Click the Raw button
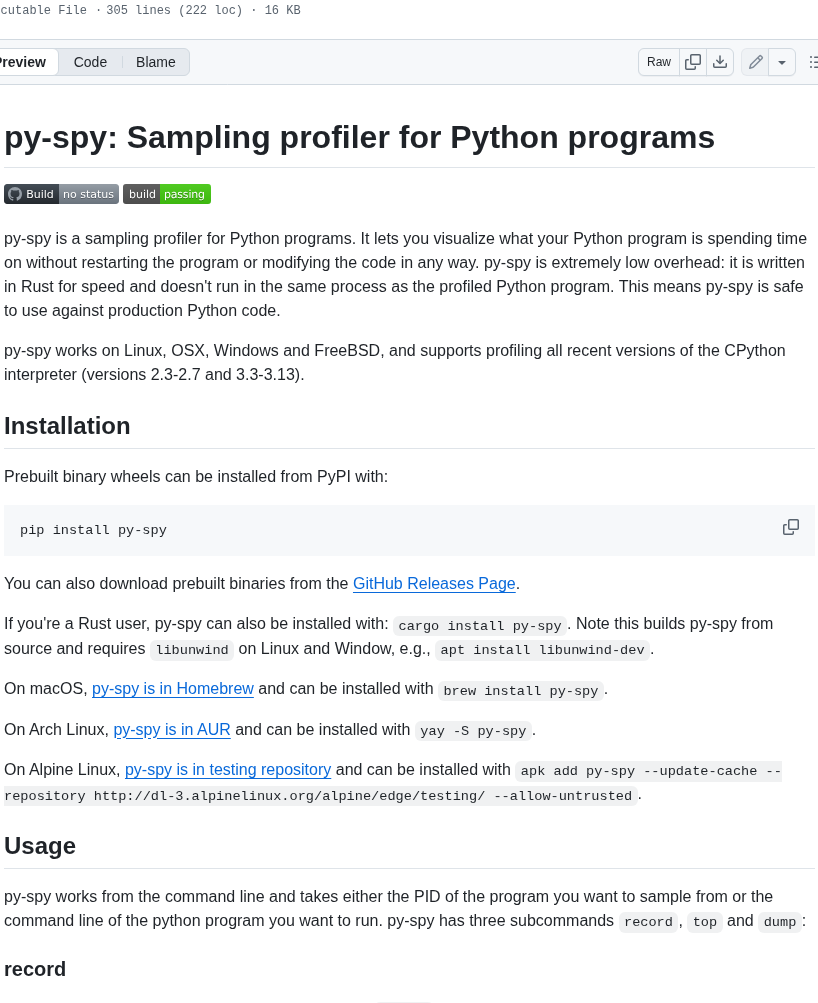This screenshot has width=818, height=1003. [658, 61]
